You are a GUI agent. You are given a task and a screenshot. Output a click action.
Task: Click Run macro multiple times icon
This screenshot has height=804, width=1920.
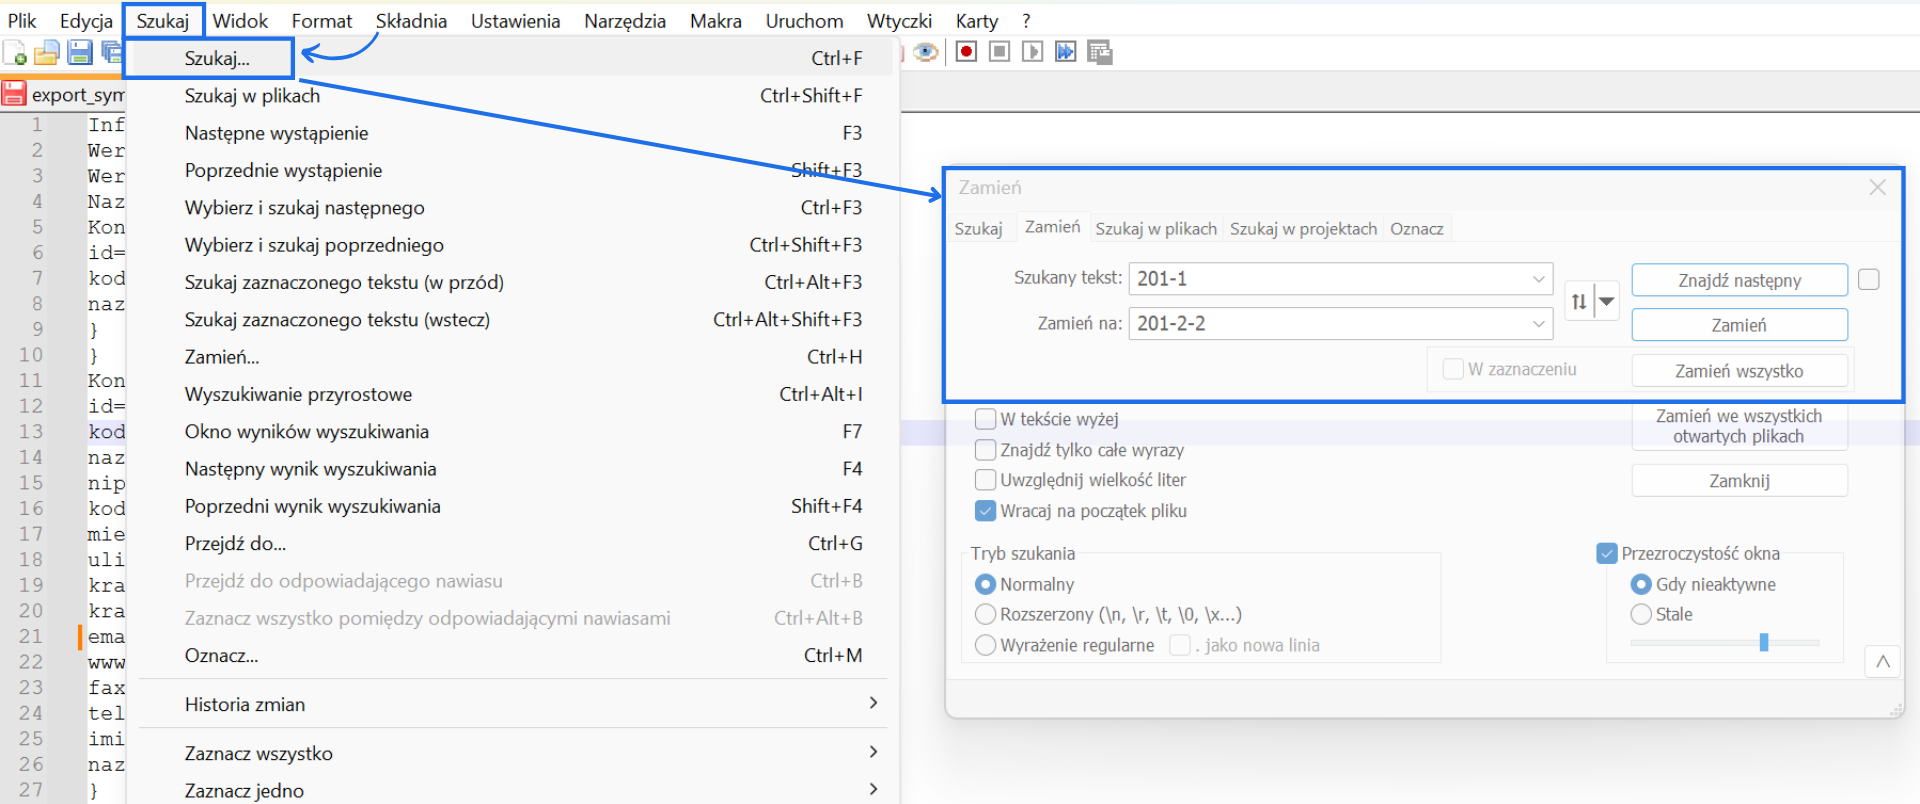click(1066, 52)
